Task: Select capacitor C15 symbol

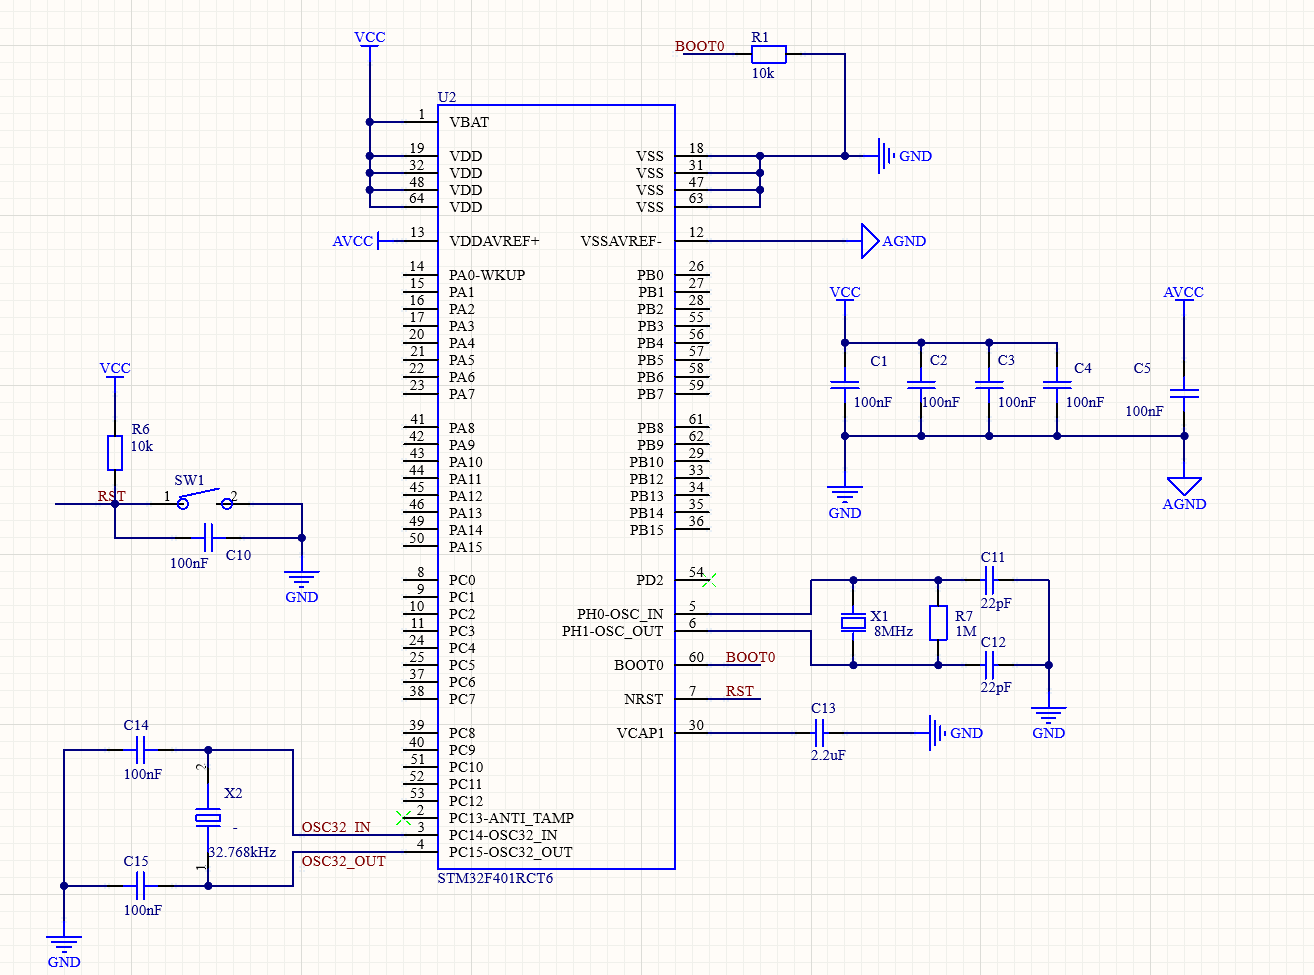Action: [x=140, y=885]
